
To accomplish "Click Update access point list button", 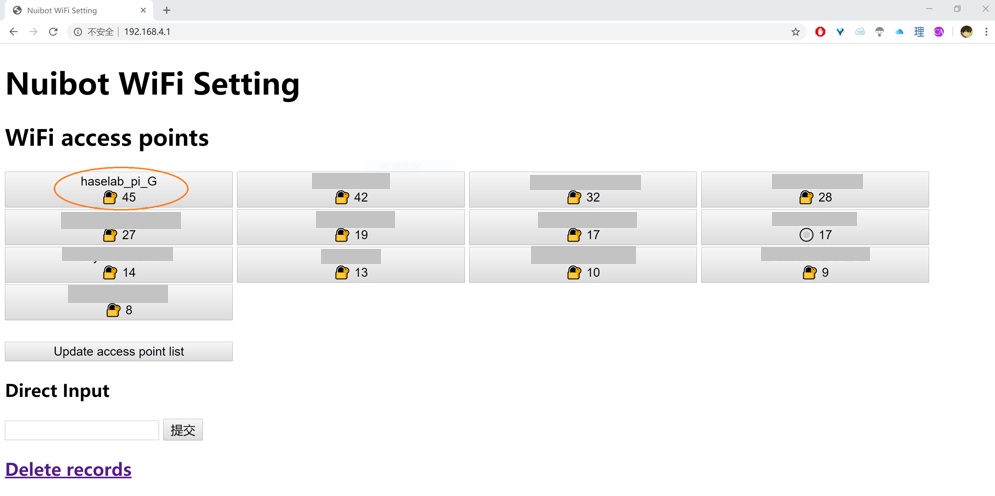I will click(x=119, y=351).
